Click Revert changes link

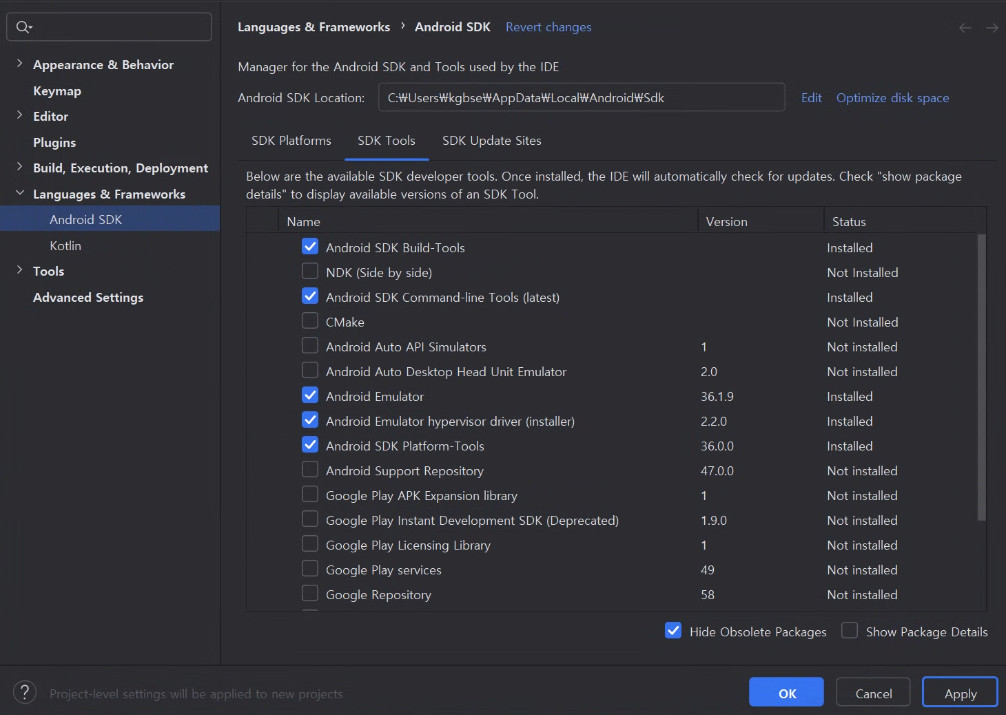[549, 27]
